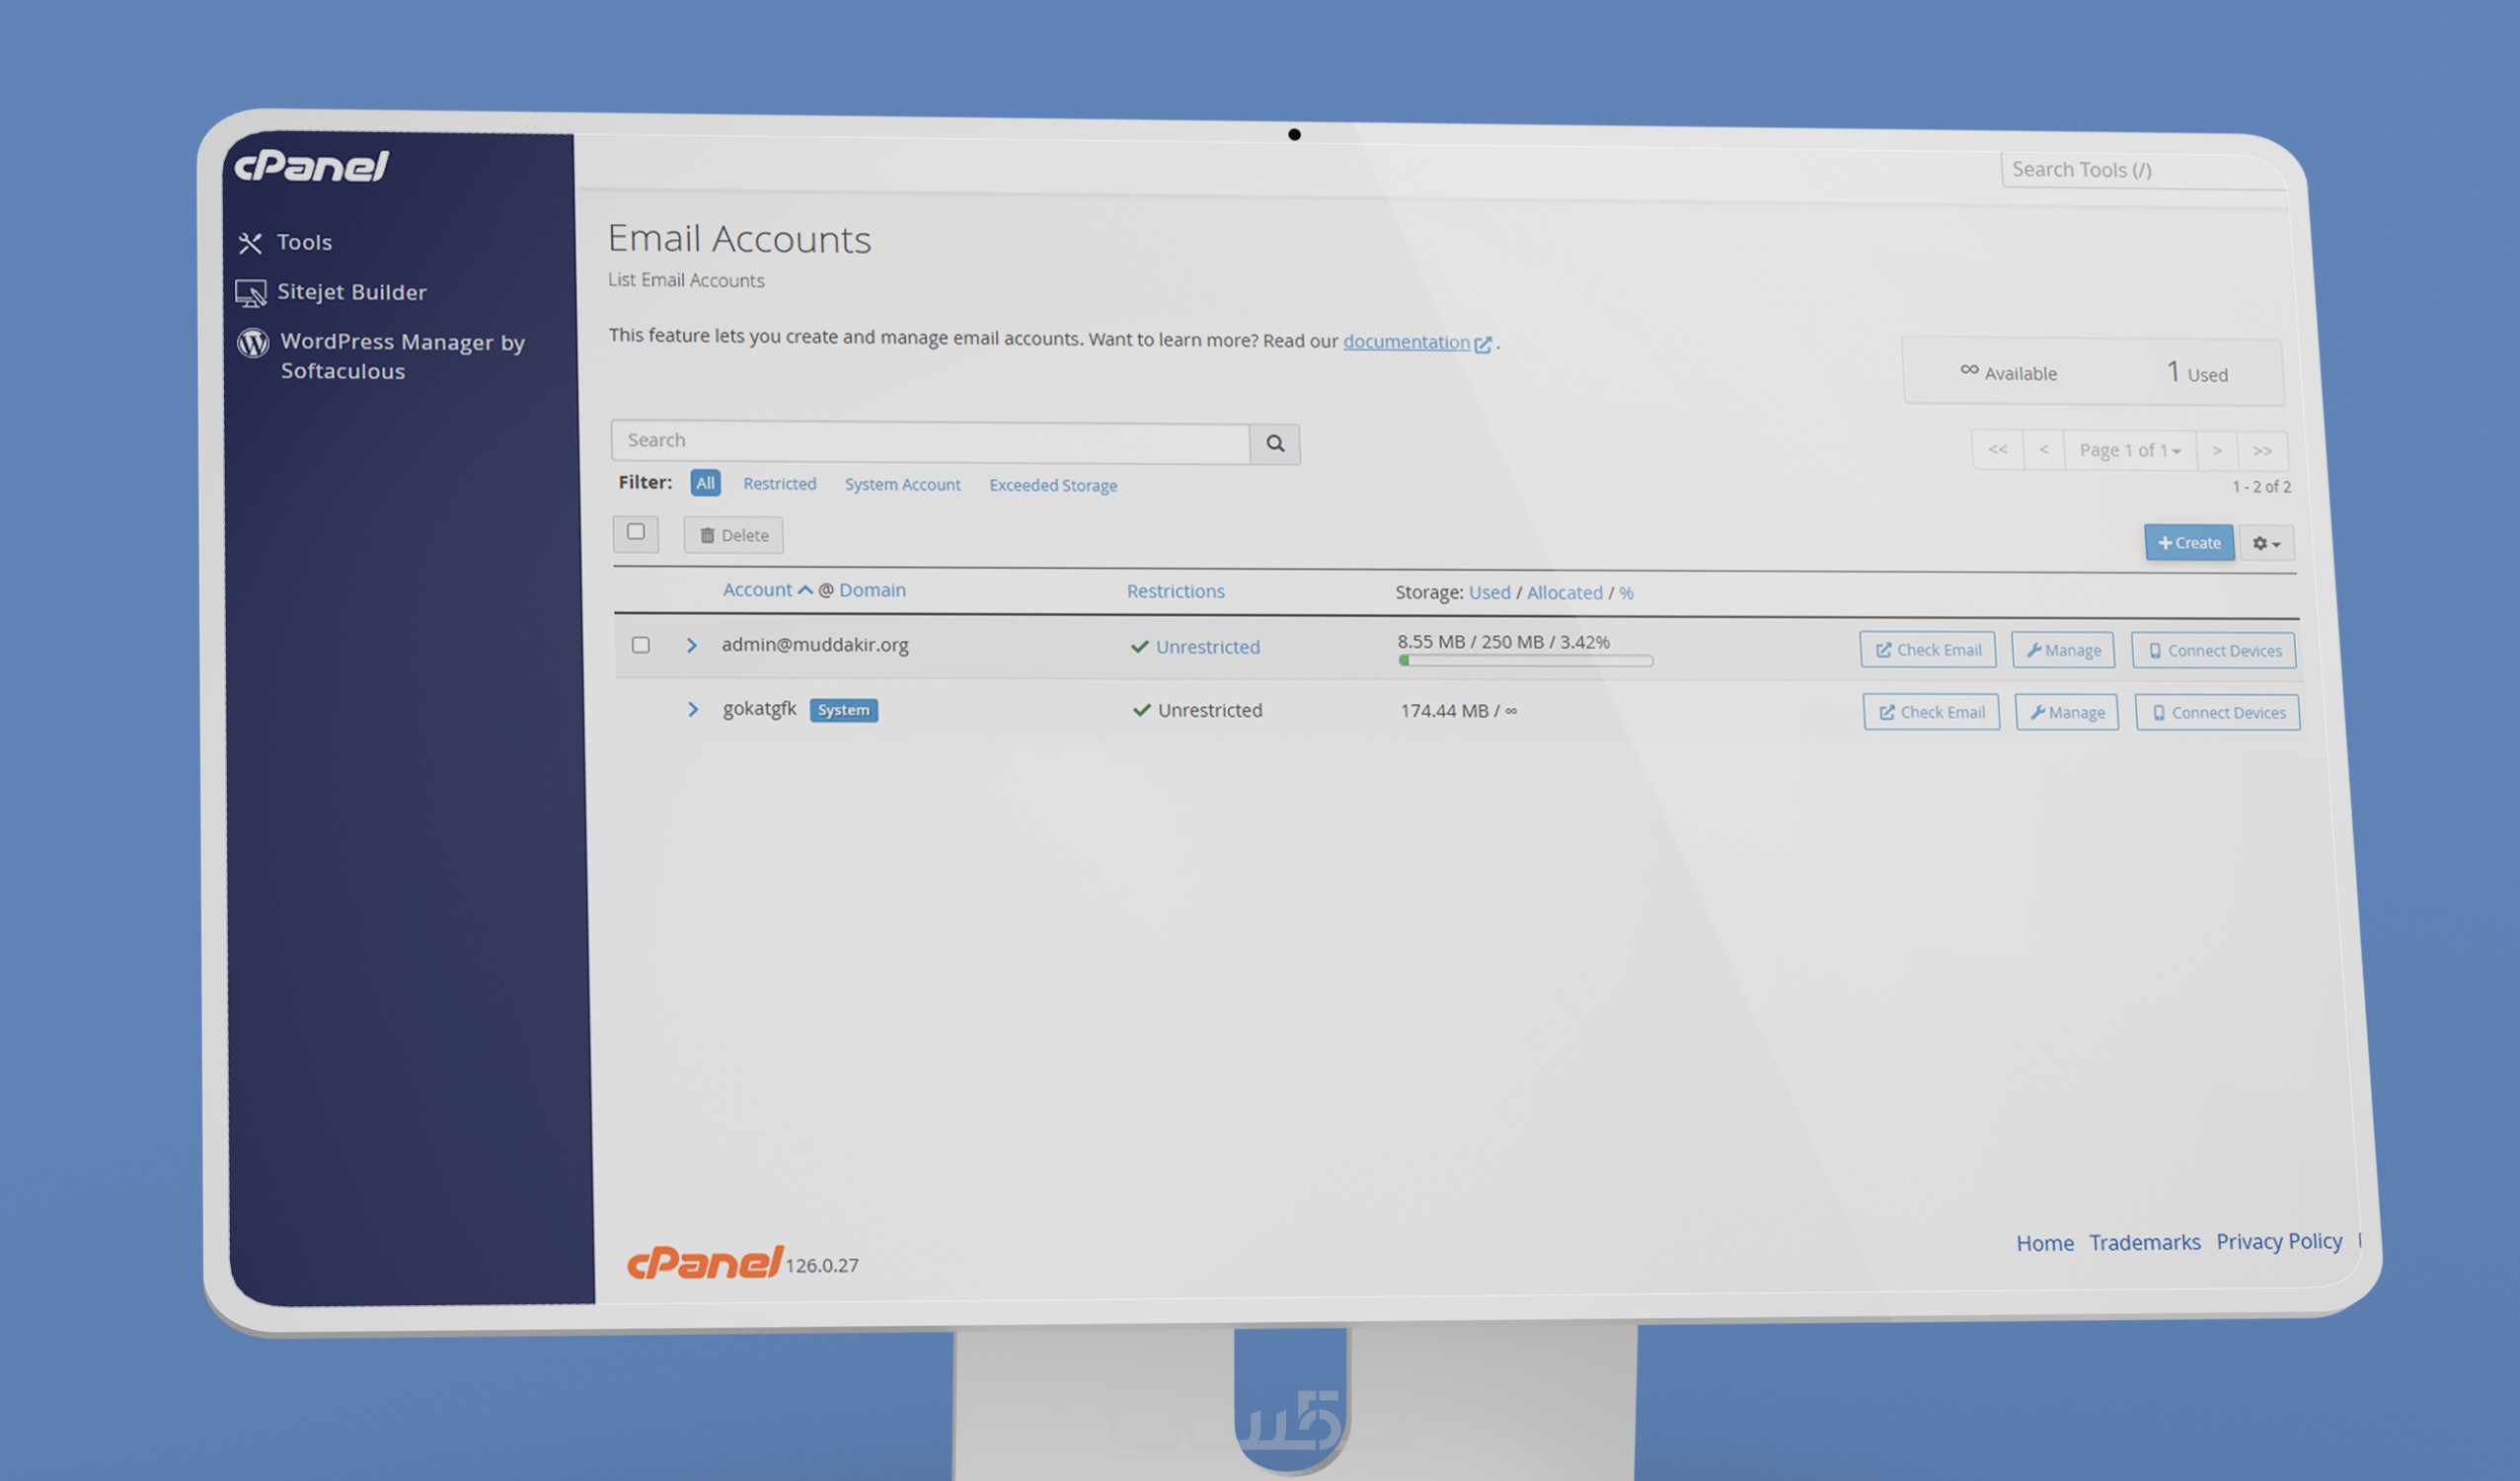Expand the admin@muddakir.org account row
The width and height of the screenshot is (2520, 1481).
[691, 645]
